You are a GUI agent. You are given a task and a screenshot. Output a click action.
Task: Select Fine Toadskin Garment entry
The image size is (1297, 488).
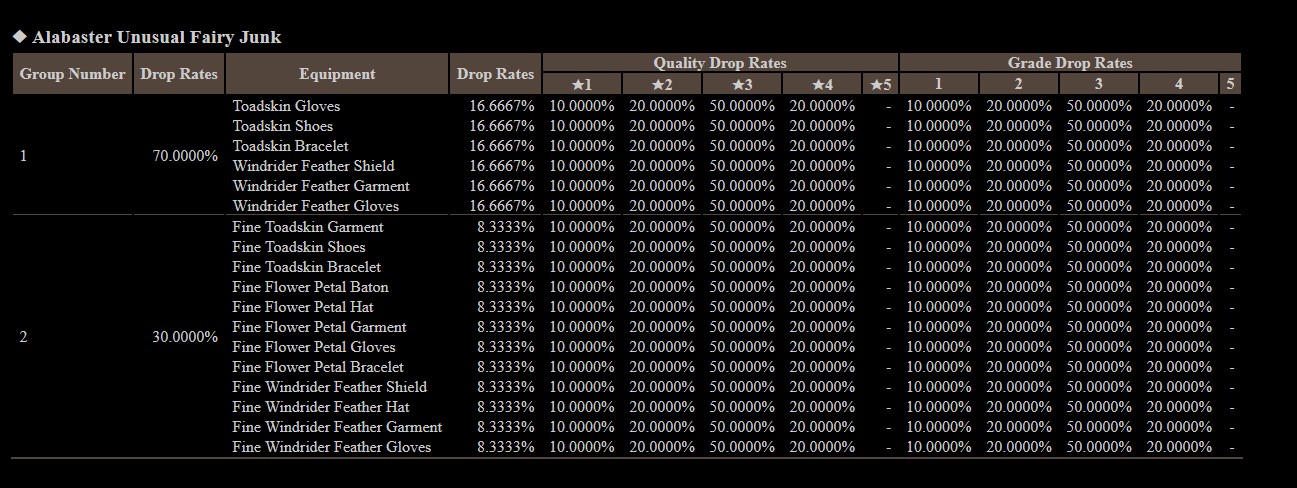(308, 227)
